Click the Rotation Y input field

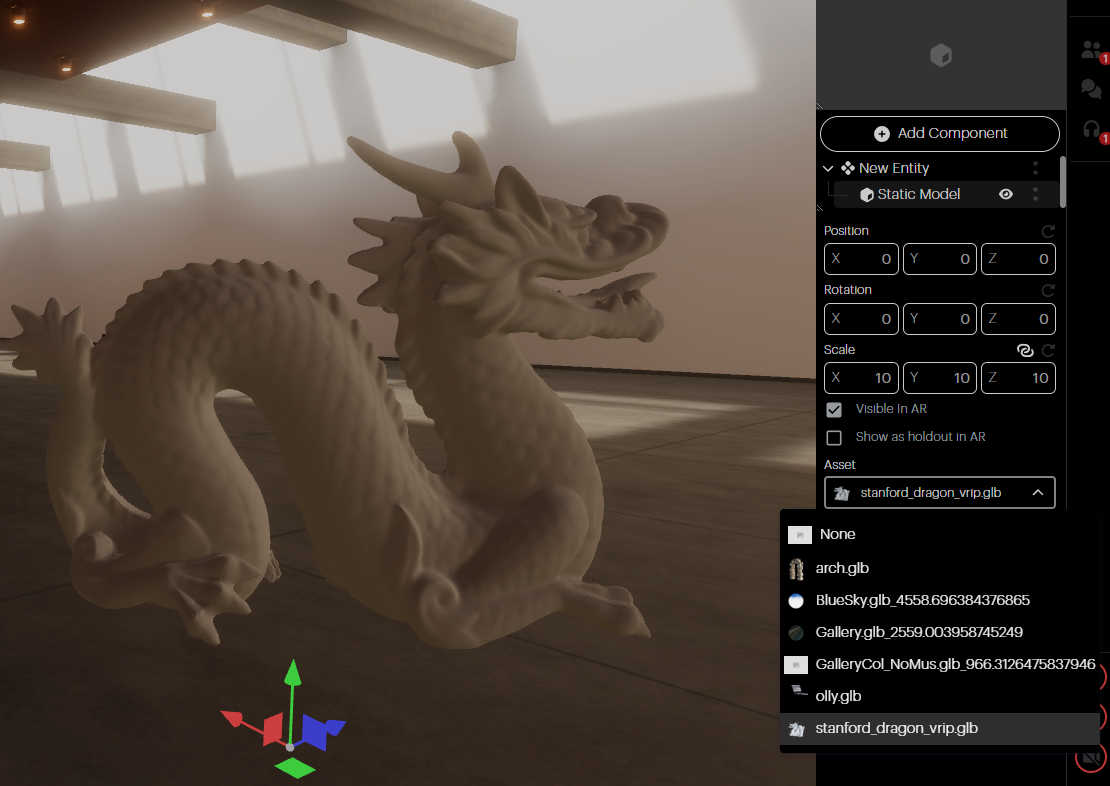939,319
